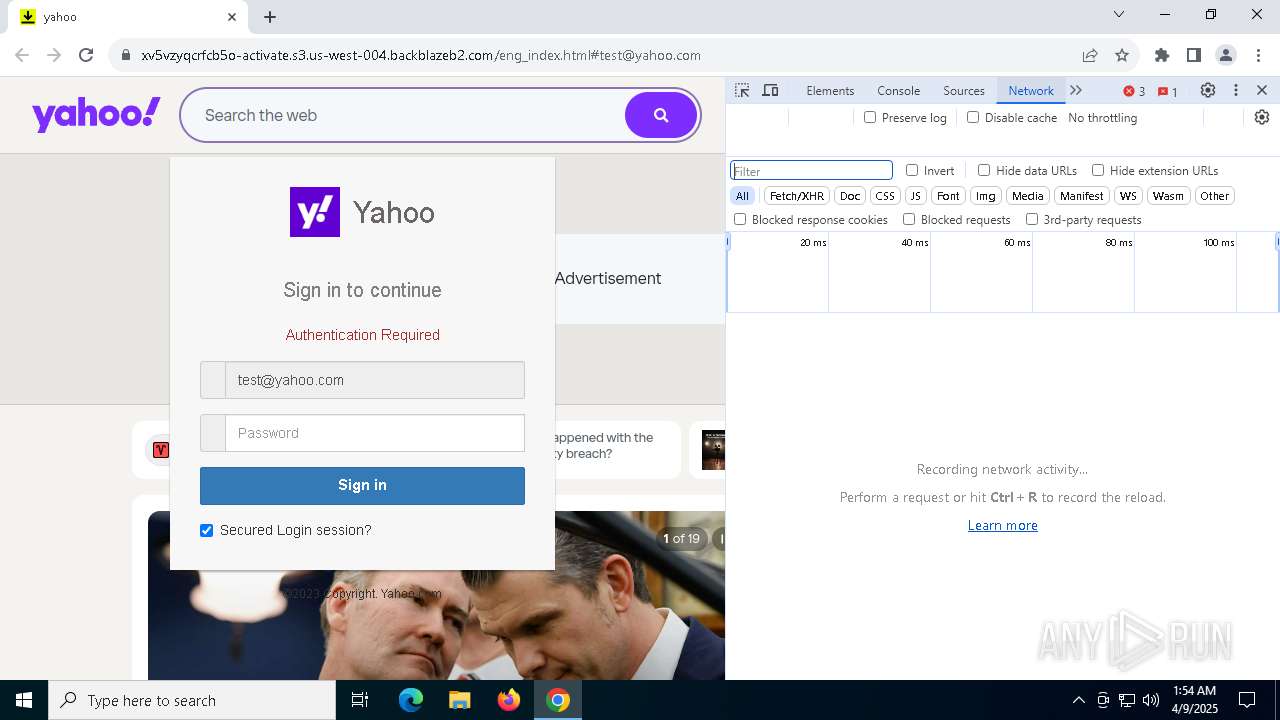This screenshot has width=1280, height=720.
Task: Switch to the Sources tab in DevTools
Action: tap(964, 90)
